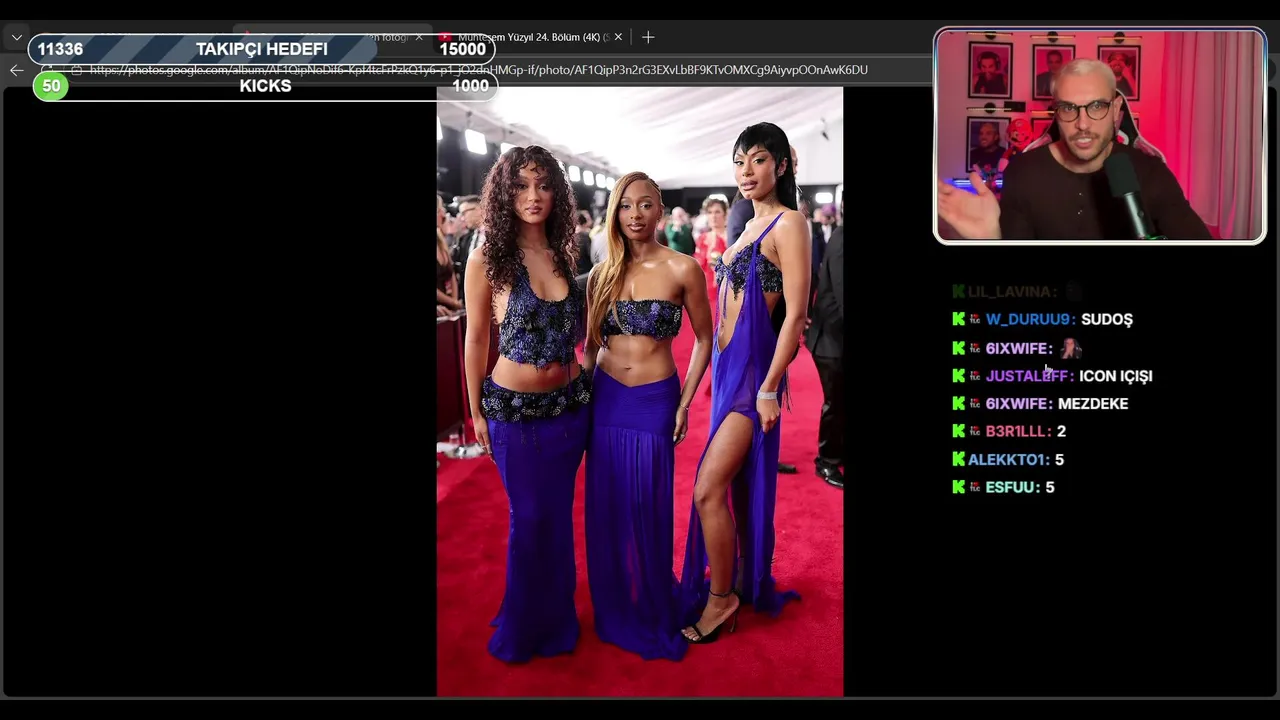
Task: Close the Muhteşem Yüzyıl 24. Bölüm tab
Action: tap(618, 37)
